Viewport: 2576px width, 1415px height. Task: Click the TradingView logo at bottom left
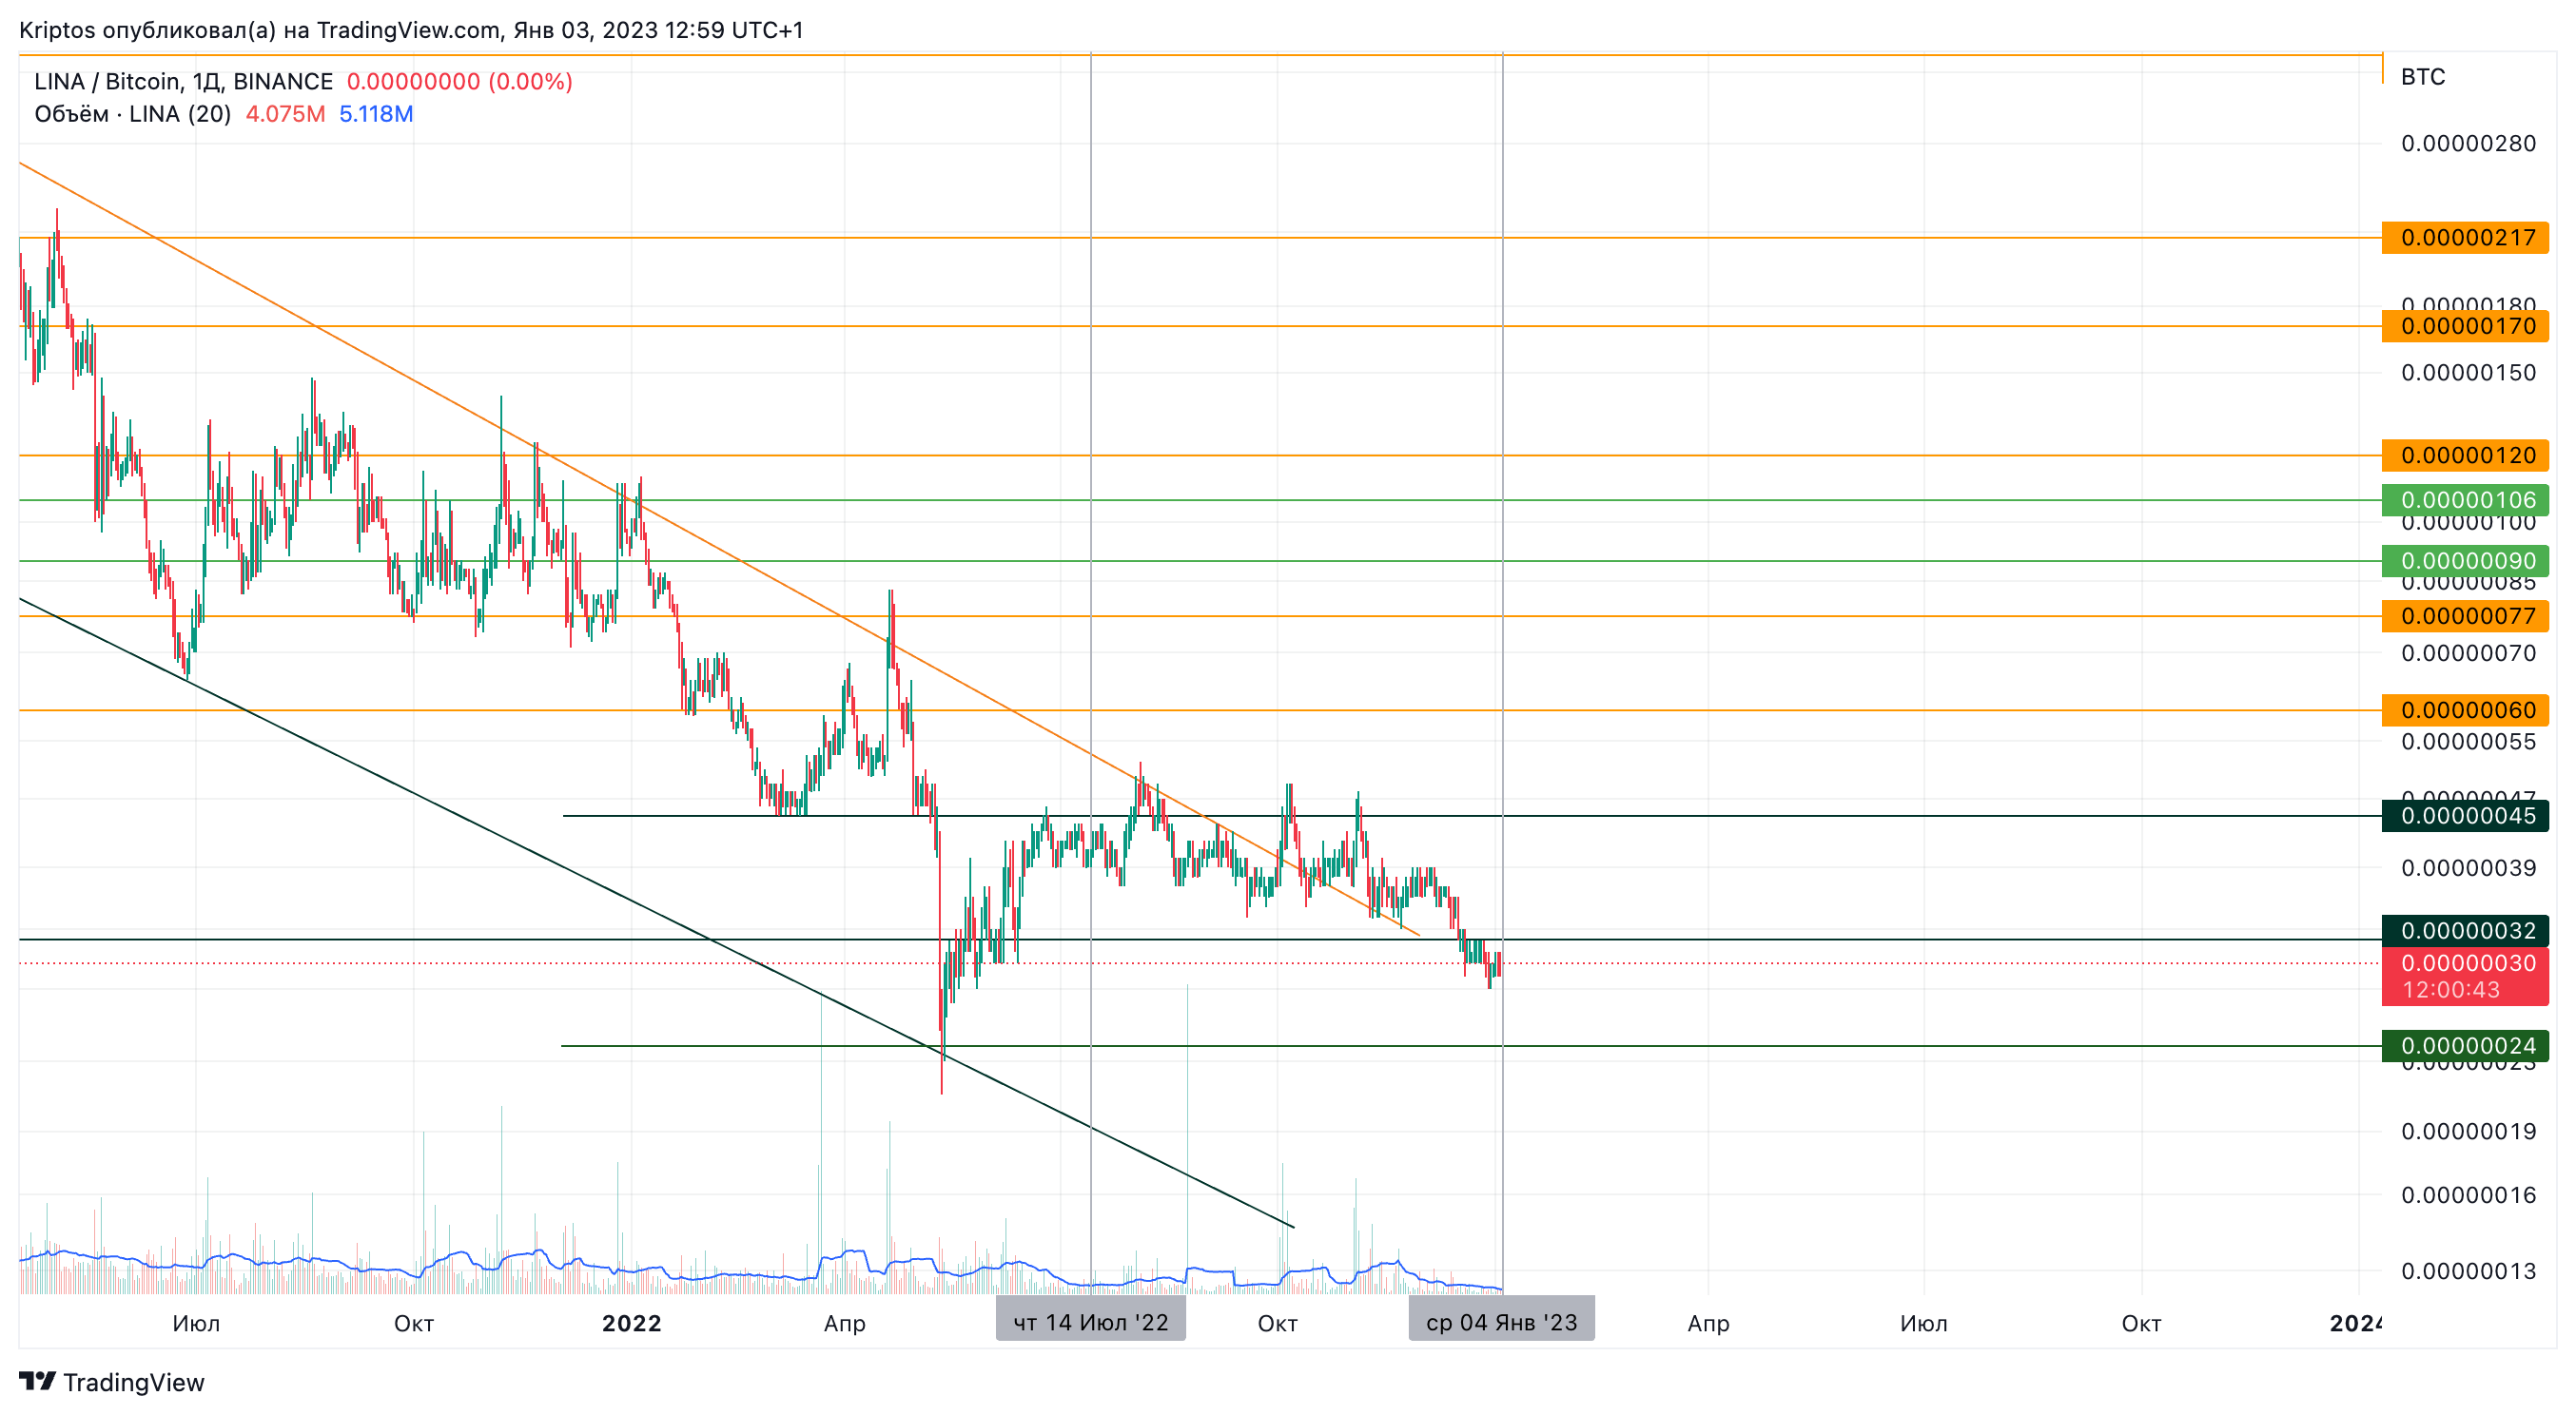point(111,1382)
